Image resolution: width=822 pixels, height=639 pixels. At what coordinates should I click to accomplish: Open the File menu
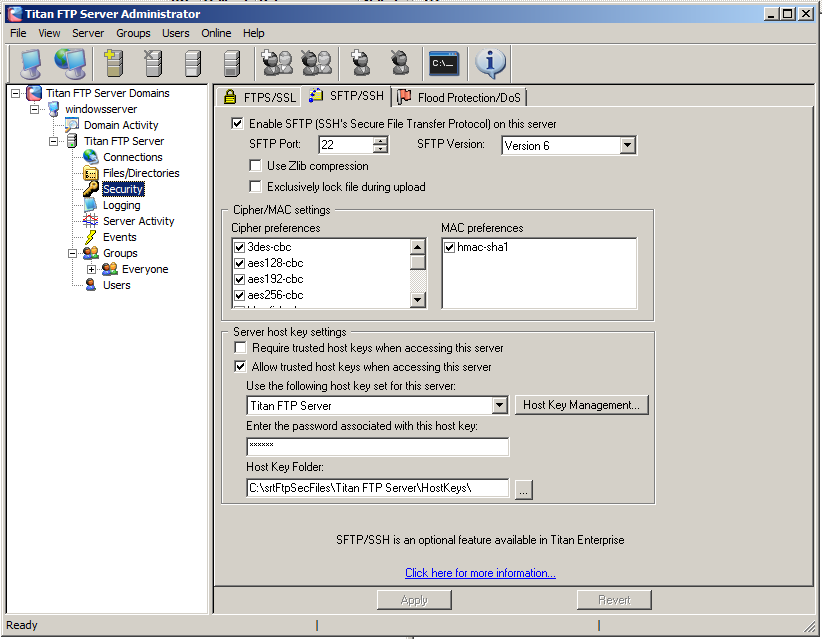[x=18, y=33]
